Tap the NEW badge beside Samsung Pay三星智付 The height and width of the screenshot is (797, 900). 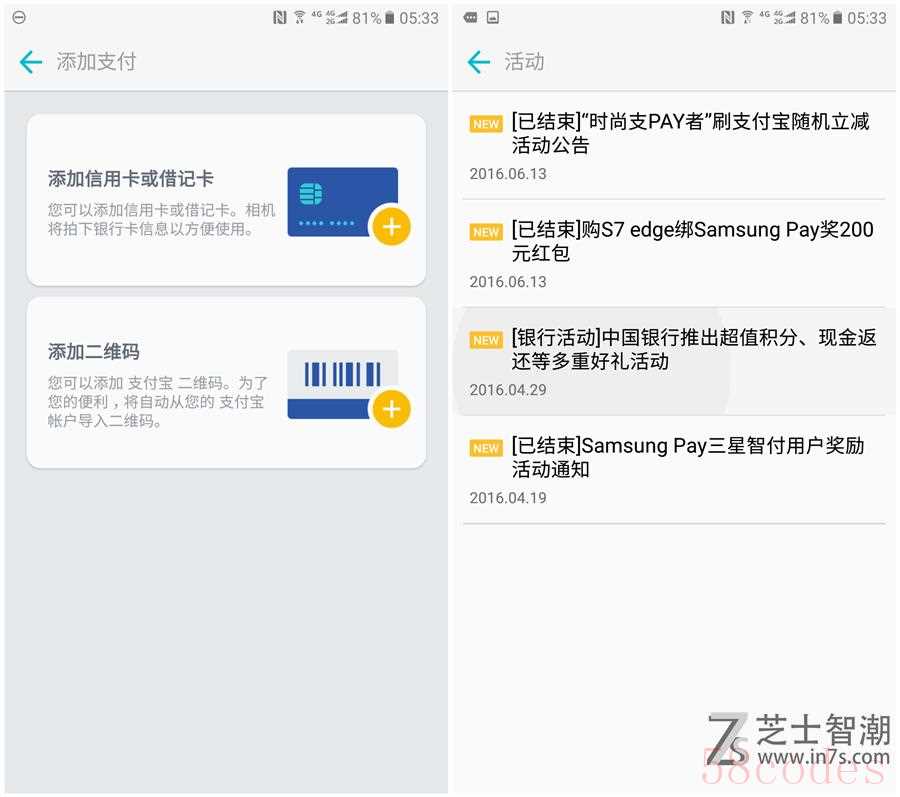click(486, 448)
